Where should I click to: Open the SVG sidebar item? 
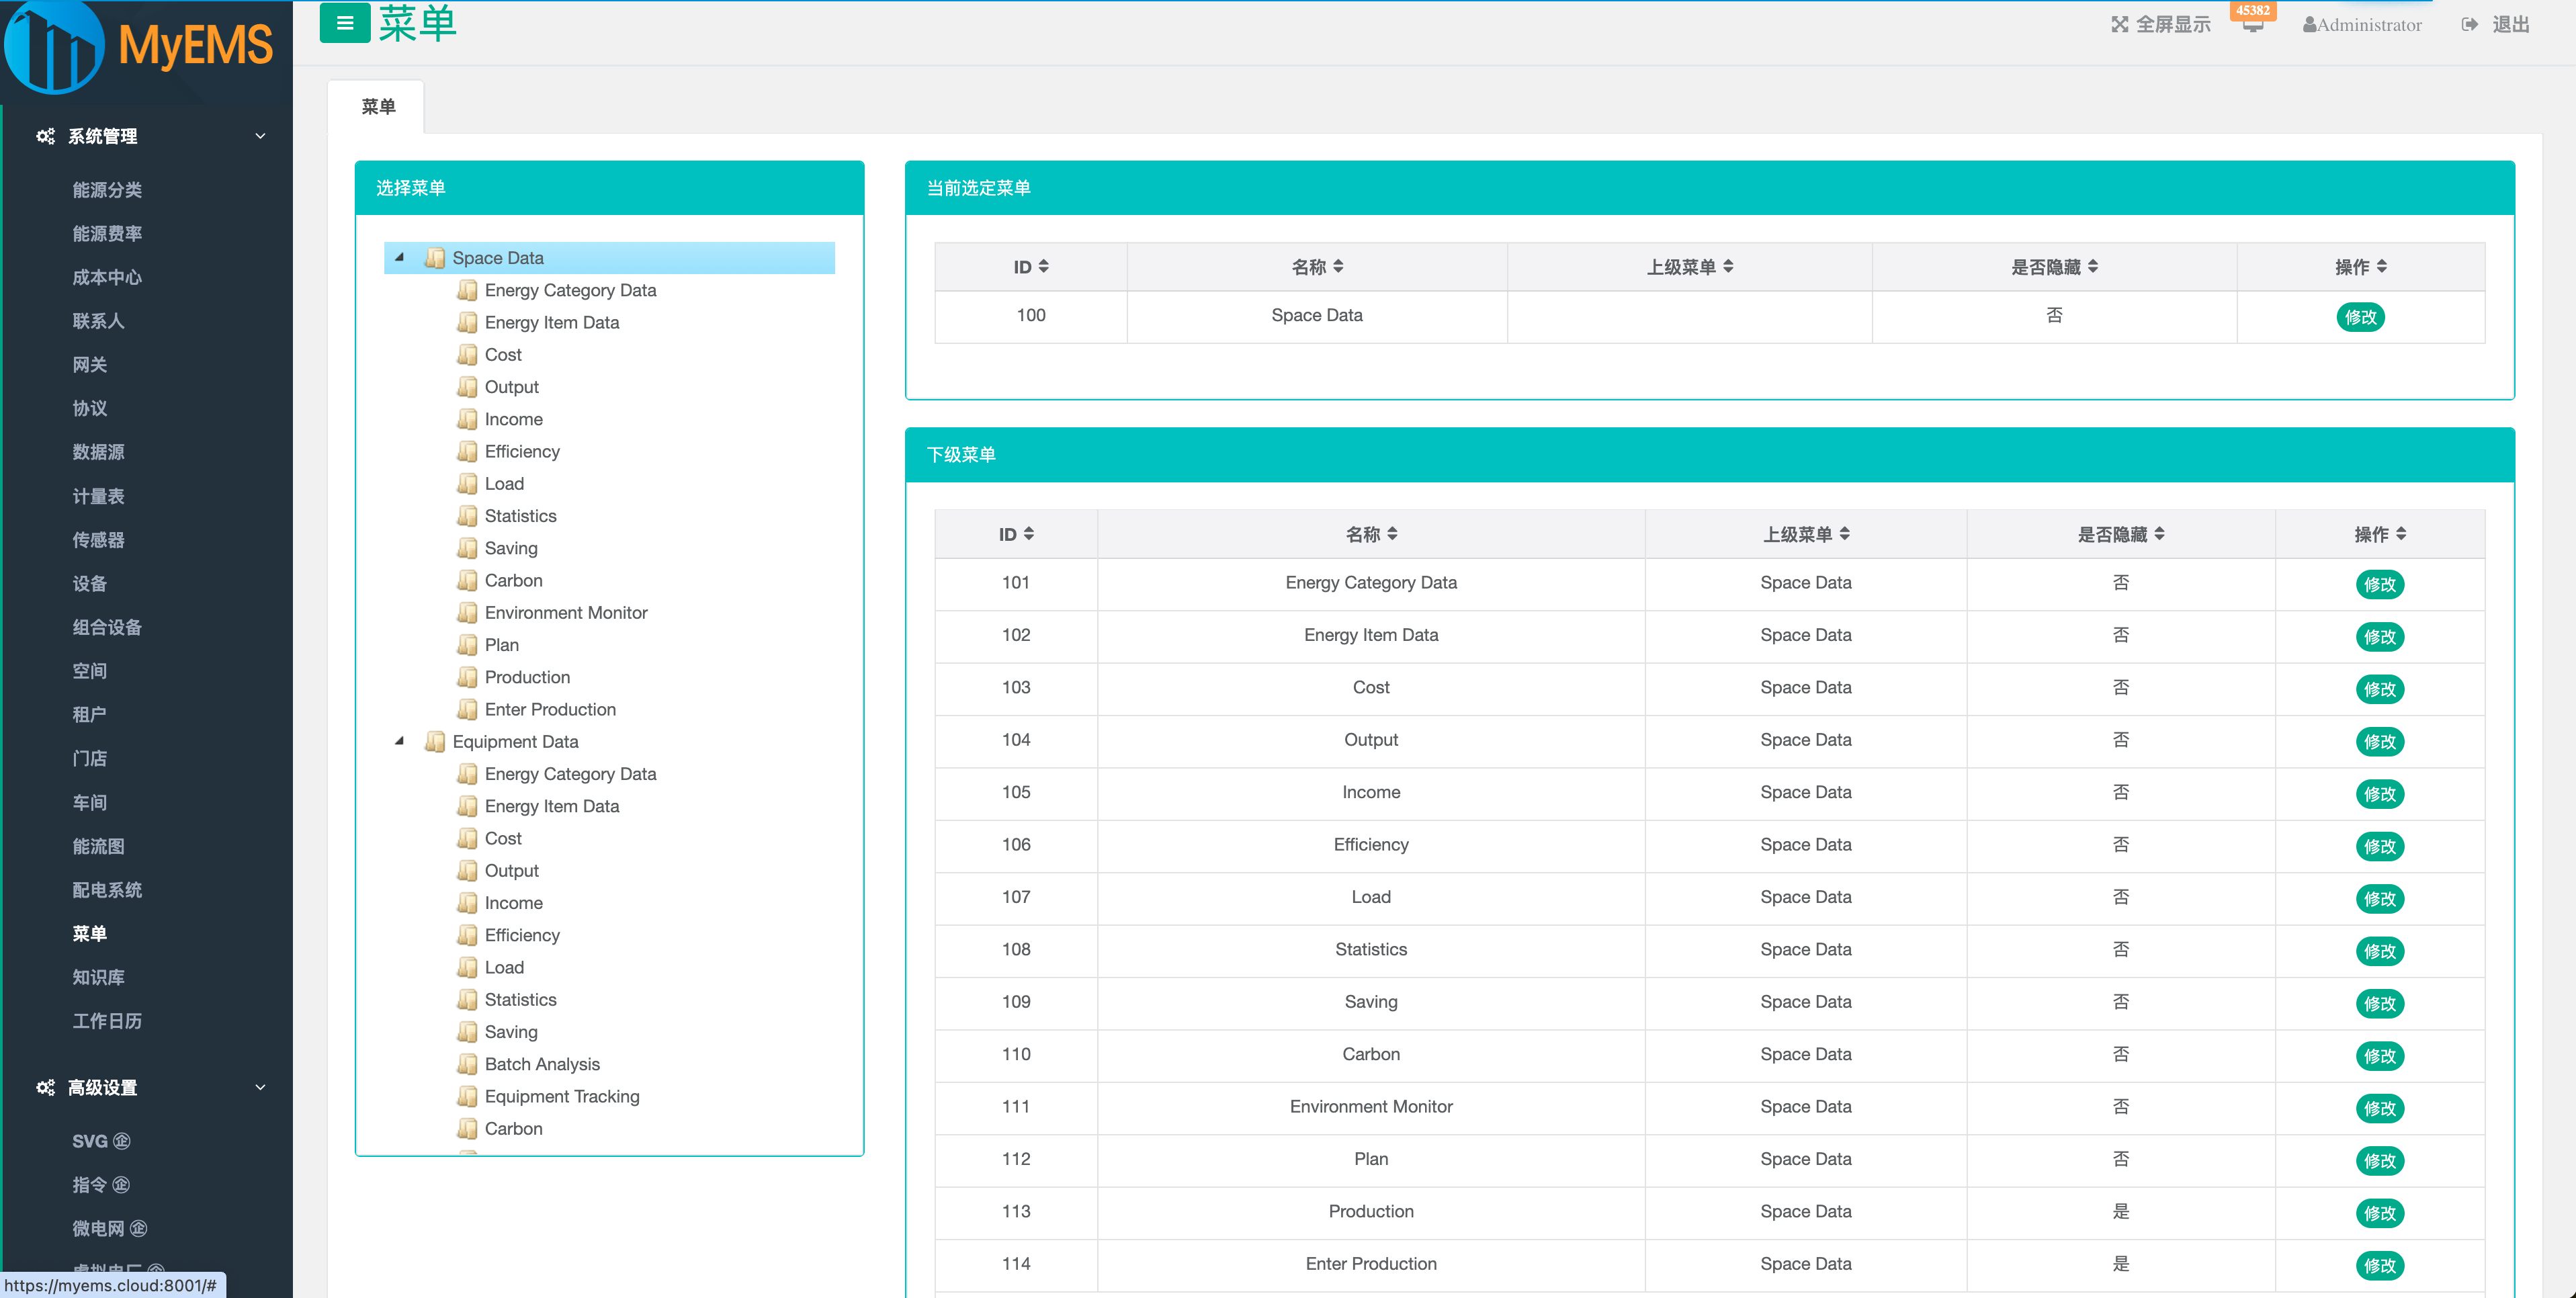[x=89, y=1141]
